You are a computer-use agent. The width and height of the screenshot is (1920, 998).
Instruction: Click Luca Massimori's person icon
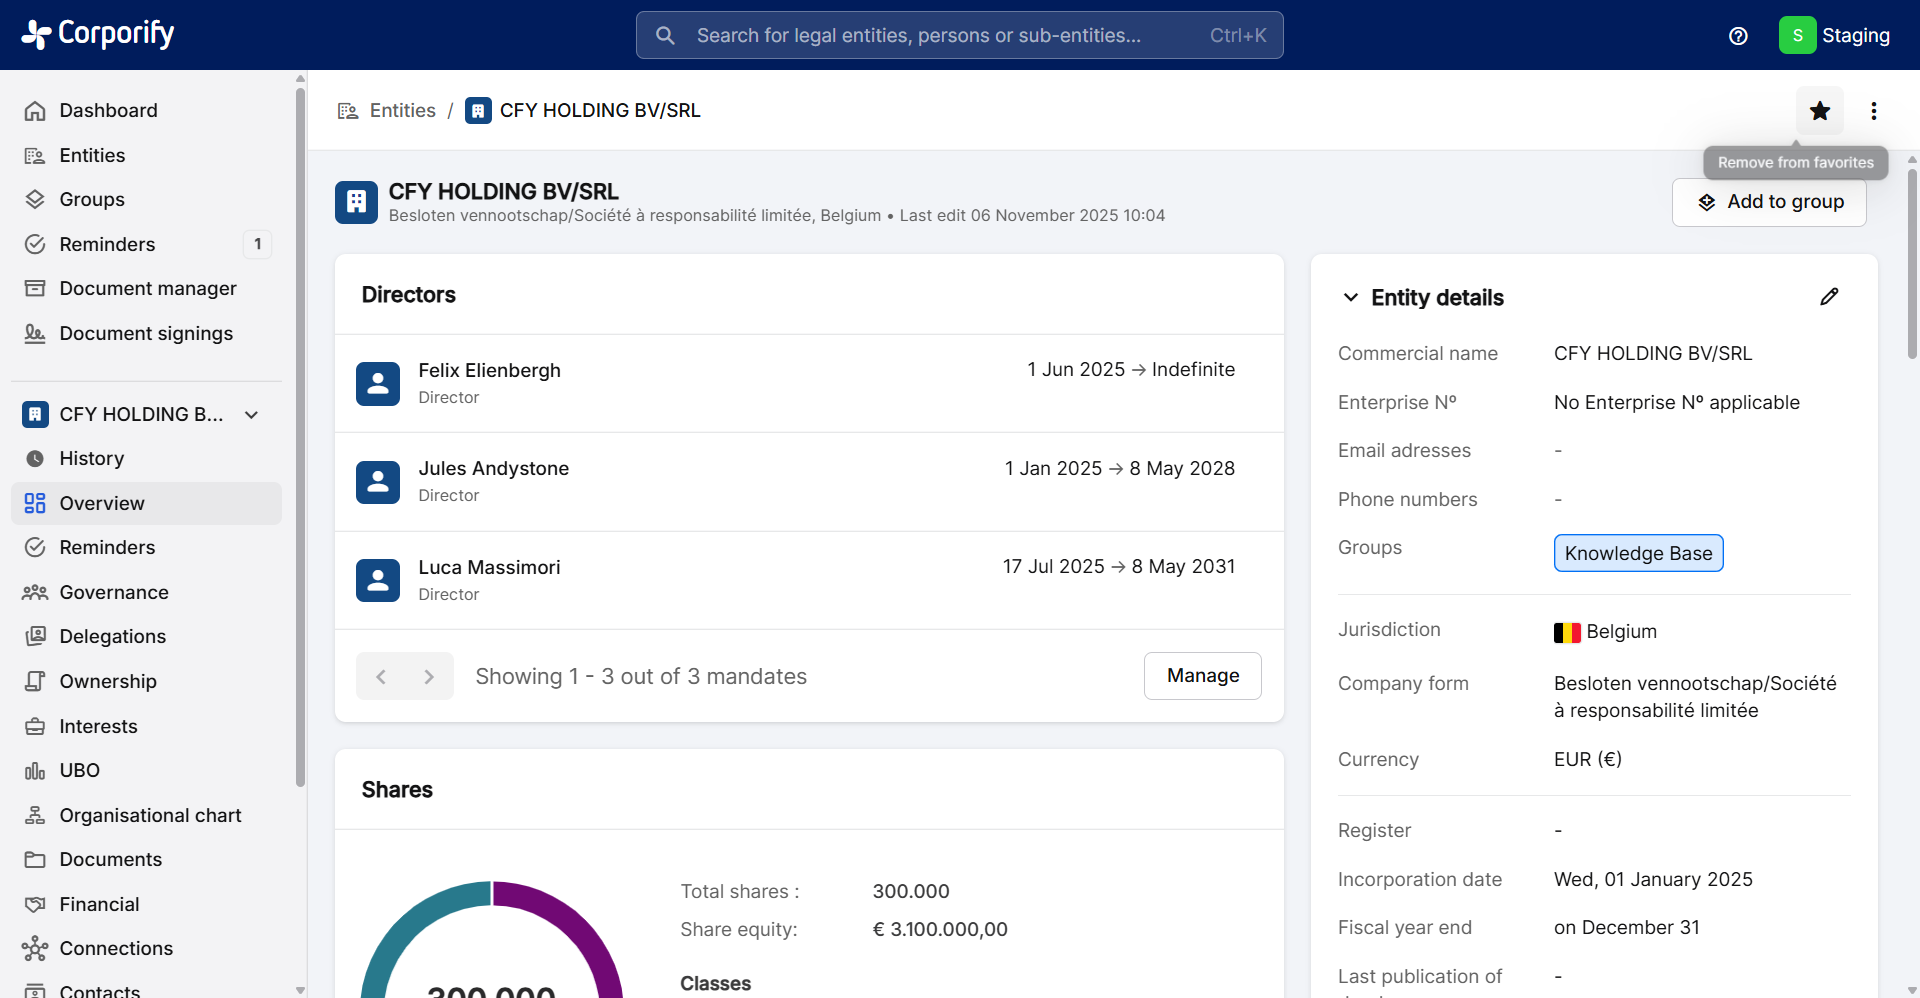click(378, 580)
